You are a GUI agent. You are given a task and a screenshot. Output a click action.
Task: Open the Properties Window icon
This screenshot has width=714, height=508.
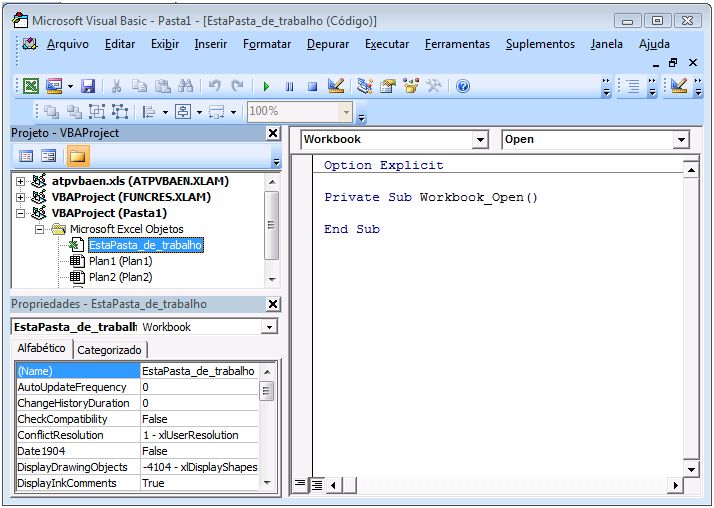(x=388, y=86)
